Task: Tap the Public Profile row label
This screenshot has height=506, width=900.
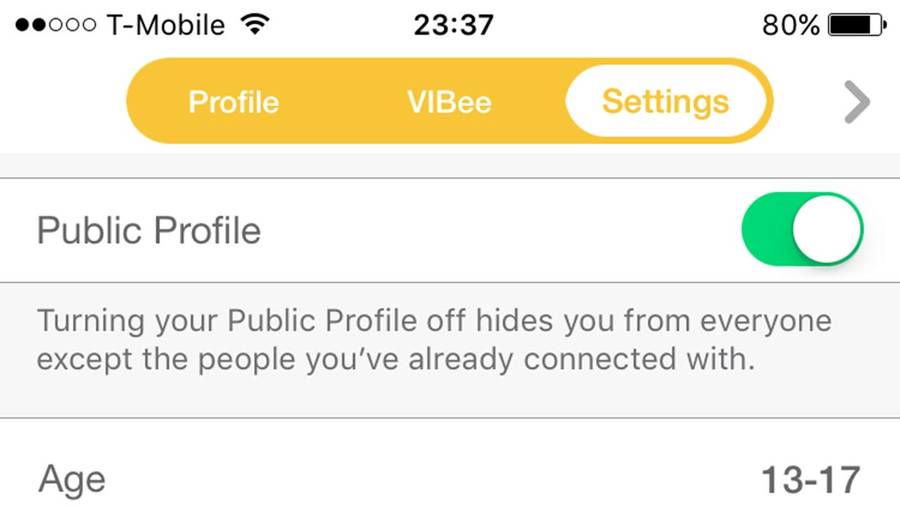Action: click(x=149, y=230)
